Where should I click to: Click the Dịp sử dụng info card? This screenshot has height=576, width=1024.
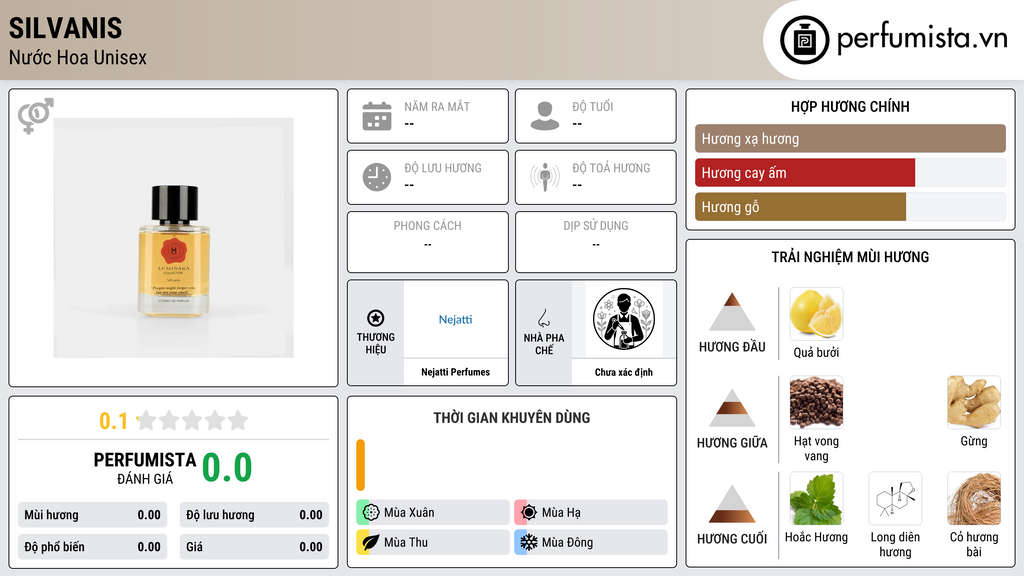(x=596, y=242)
